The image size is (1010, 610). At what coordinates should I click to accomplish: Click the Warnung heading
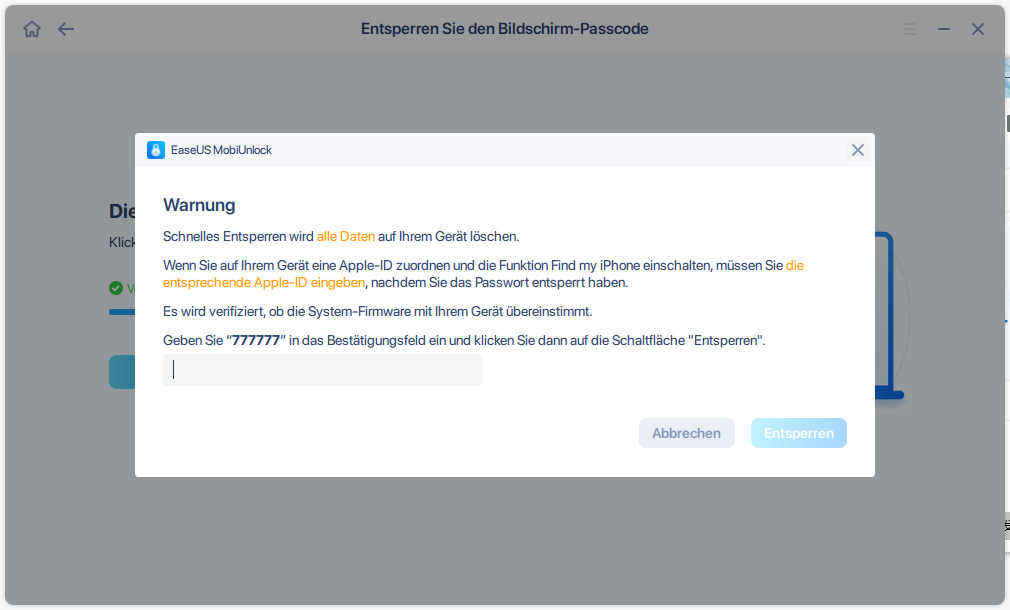point(199,205)
